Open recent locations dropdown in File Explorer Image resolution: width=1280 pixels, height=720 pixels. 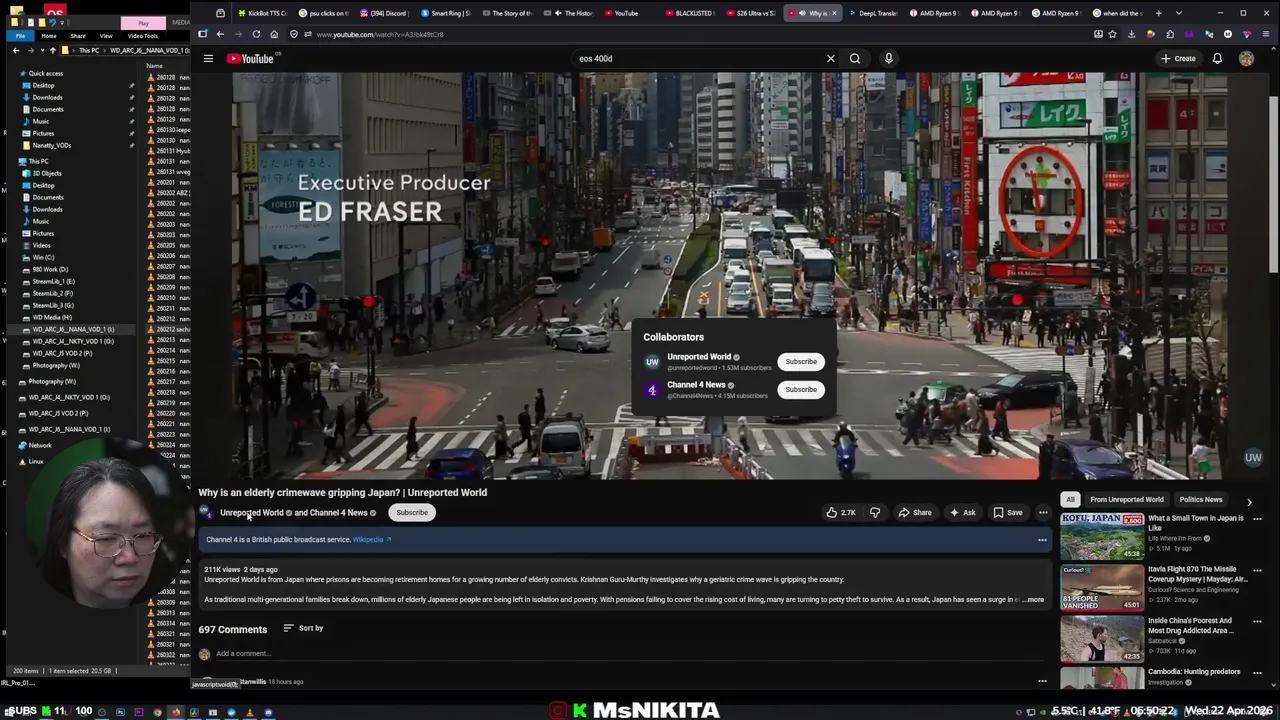point(41,50)
